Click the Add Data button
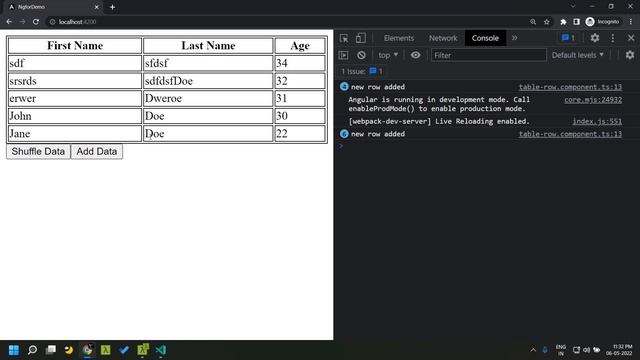 point(97,151)
